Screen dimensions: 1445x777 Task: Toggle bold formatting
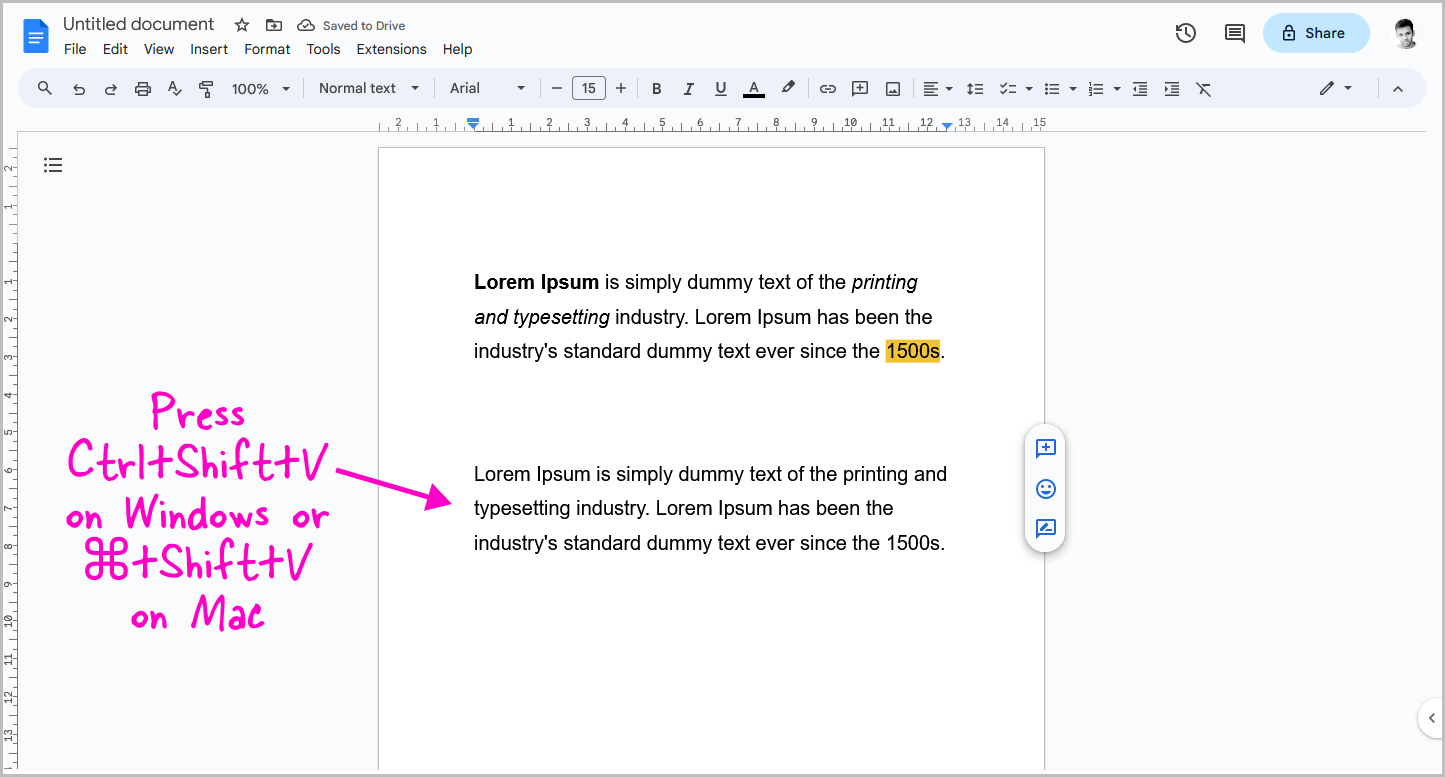pos(656,88)
